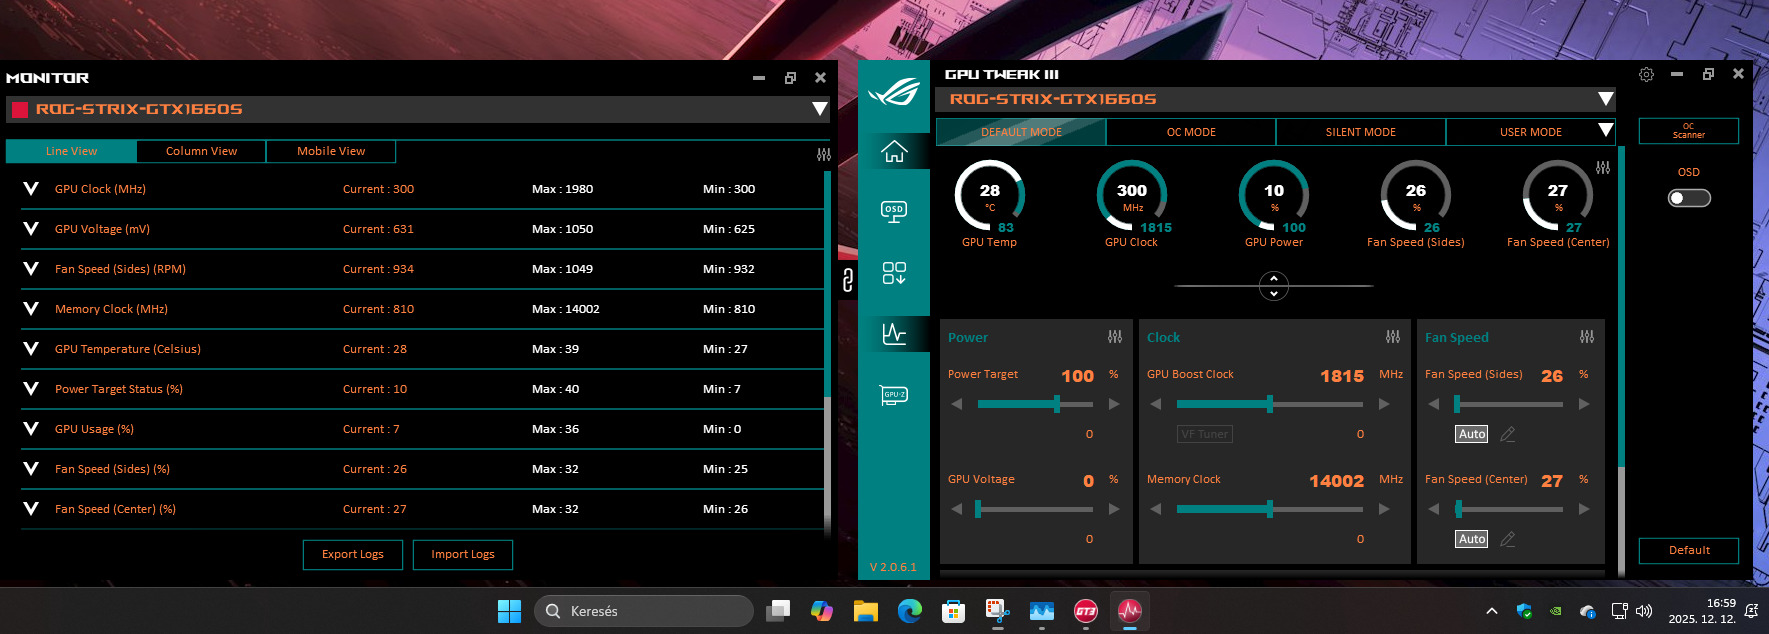This screenshot has width=1769, height=634.
Task: Expand the GPU Voltage (mV) monitor row
Action: click(31, 229)
